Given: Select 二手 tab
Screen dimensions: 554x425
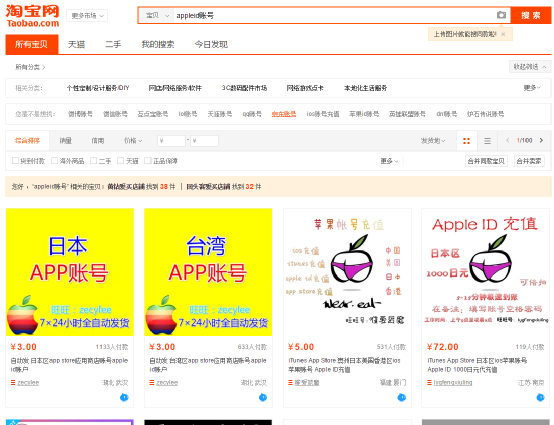Looking at the screenshot, I should pos(113,44).
